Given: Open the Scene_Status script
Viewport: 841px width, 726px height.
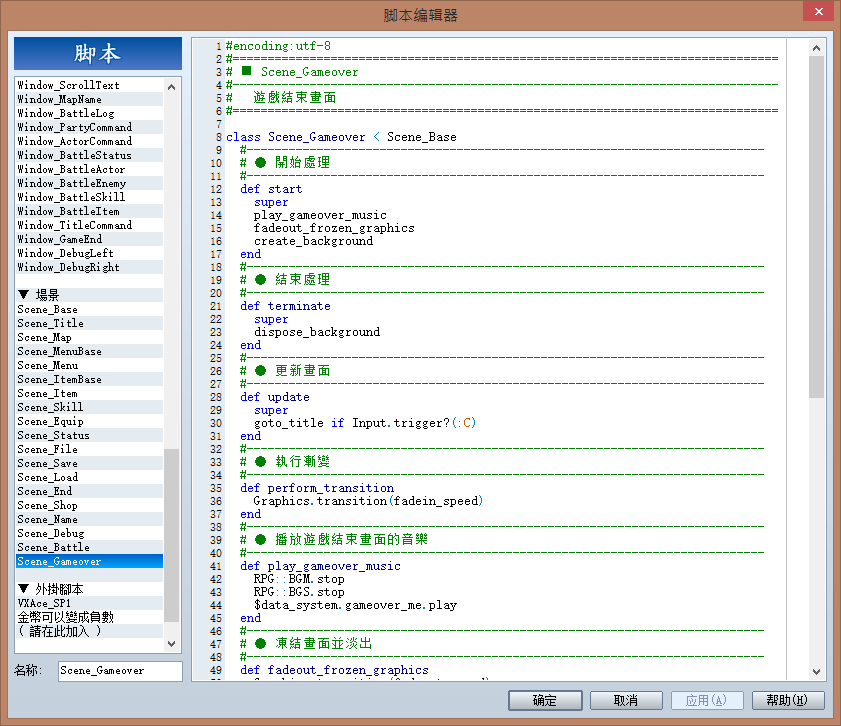Looking at the screenshot, I should click(x=90, y=435).
